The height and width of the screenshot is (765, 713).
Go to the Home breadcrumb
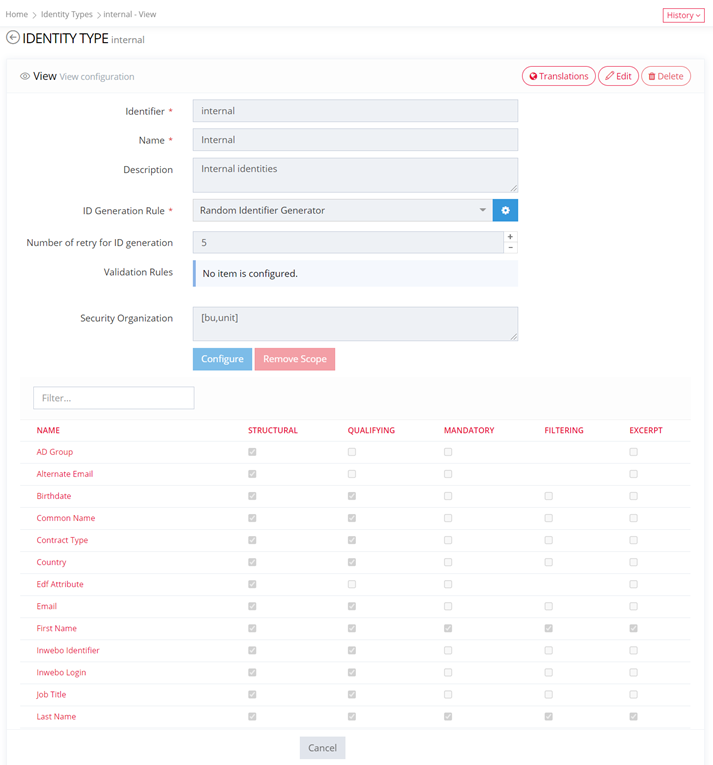16,15
